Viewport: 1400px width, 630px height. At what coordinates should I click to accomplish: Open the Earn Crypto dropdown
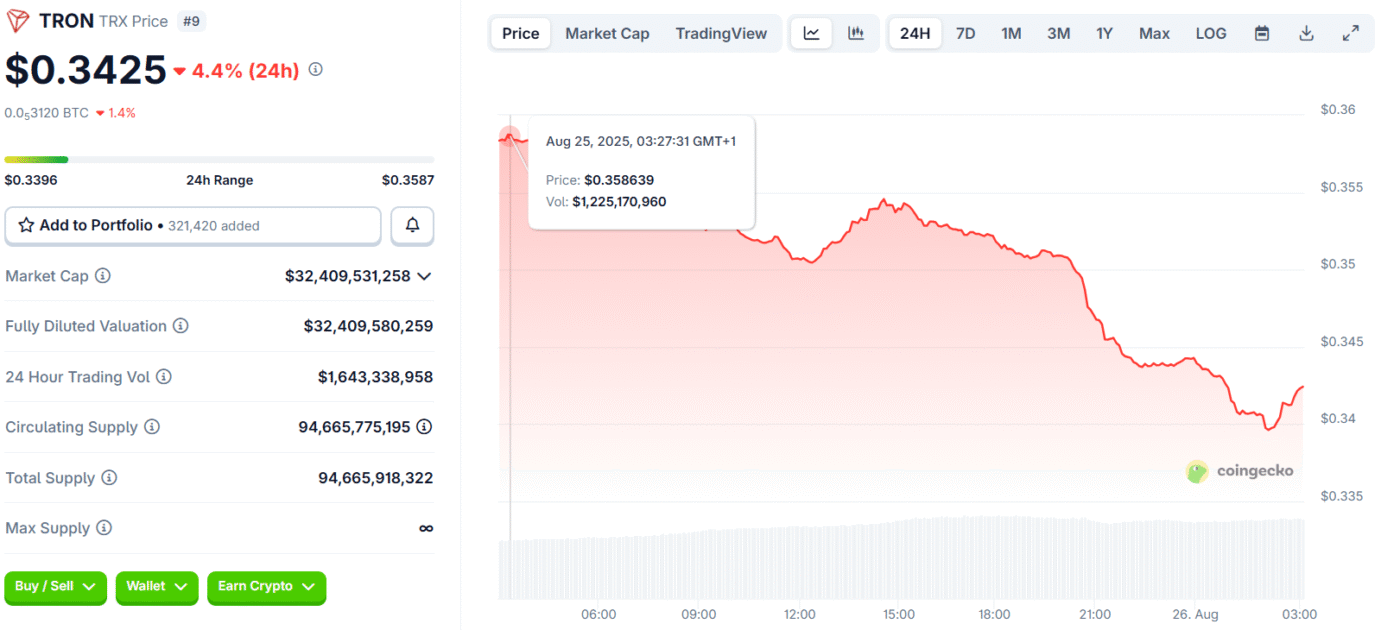point(267,587)
